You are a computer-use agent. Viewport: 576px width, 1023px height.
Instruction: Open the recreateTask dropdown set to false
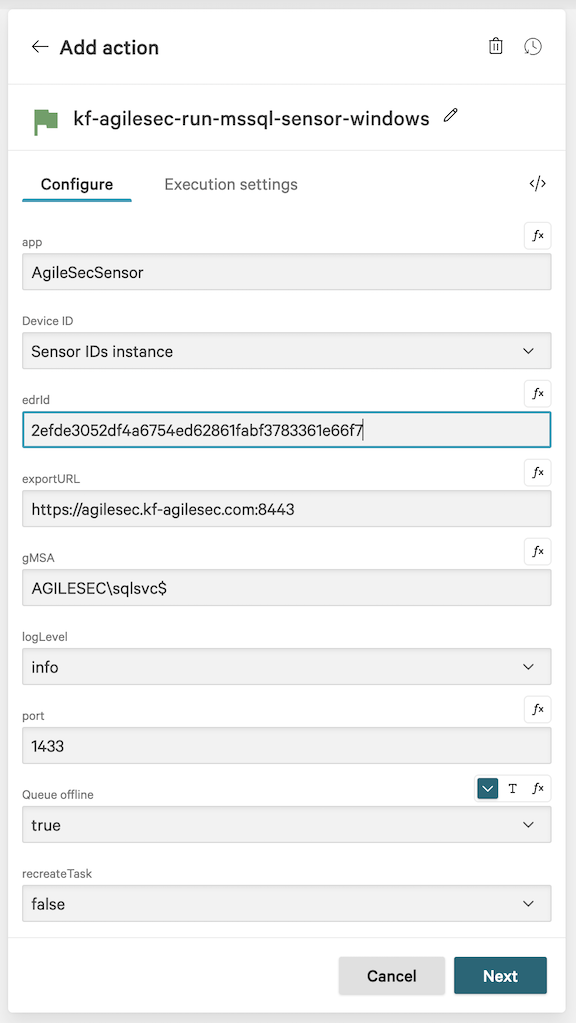pos(287,903)
